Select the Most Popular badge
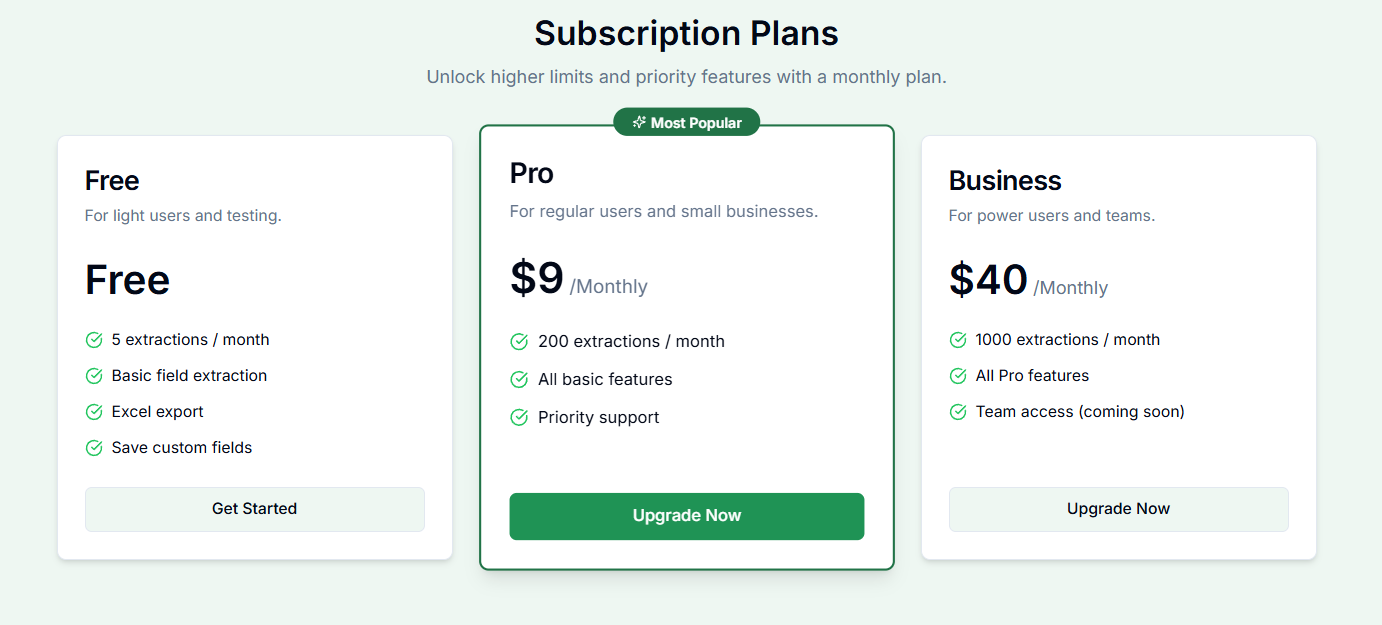This screenshot has height=625, width=1382. click(687, 123)
